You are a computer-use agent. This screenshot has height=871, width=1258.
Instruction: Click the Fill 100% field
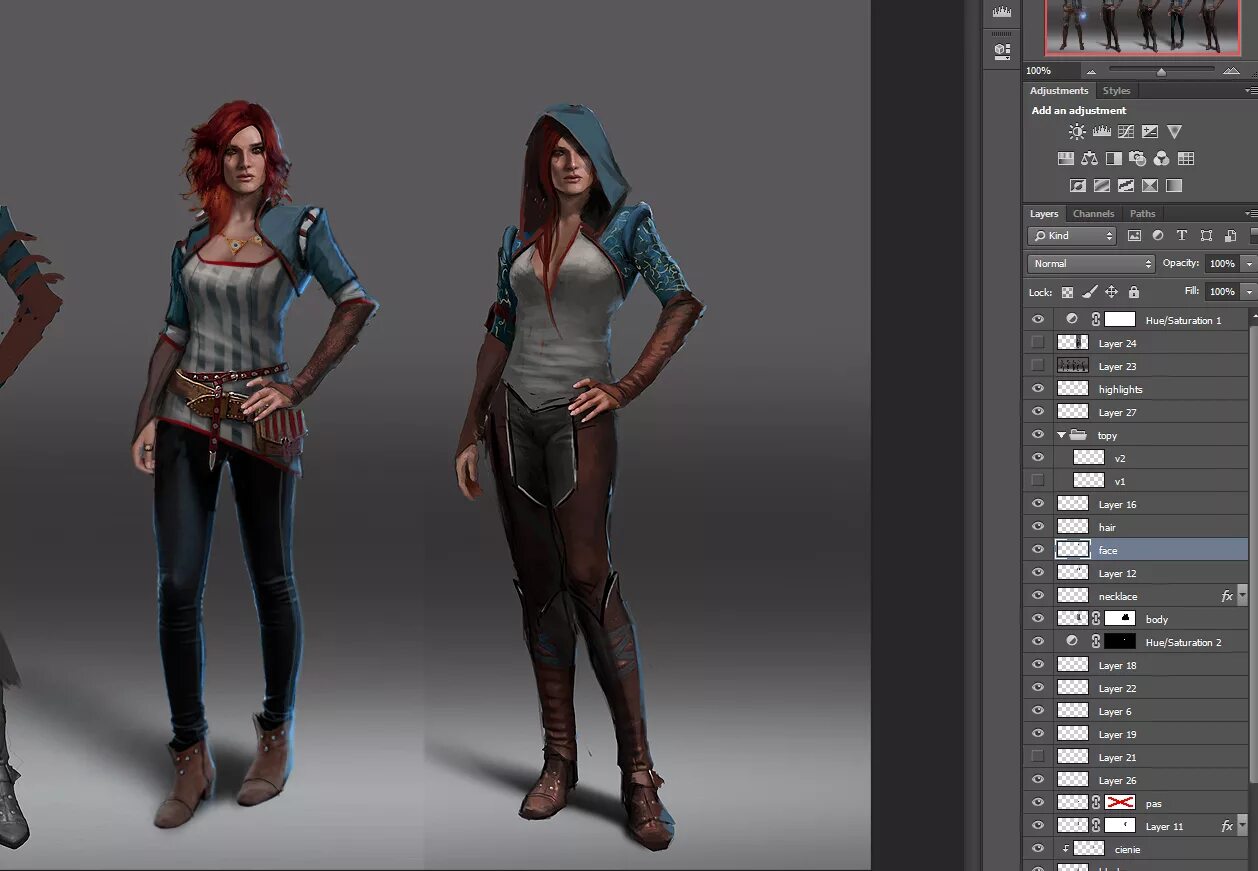[1222, 292]
